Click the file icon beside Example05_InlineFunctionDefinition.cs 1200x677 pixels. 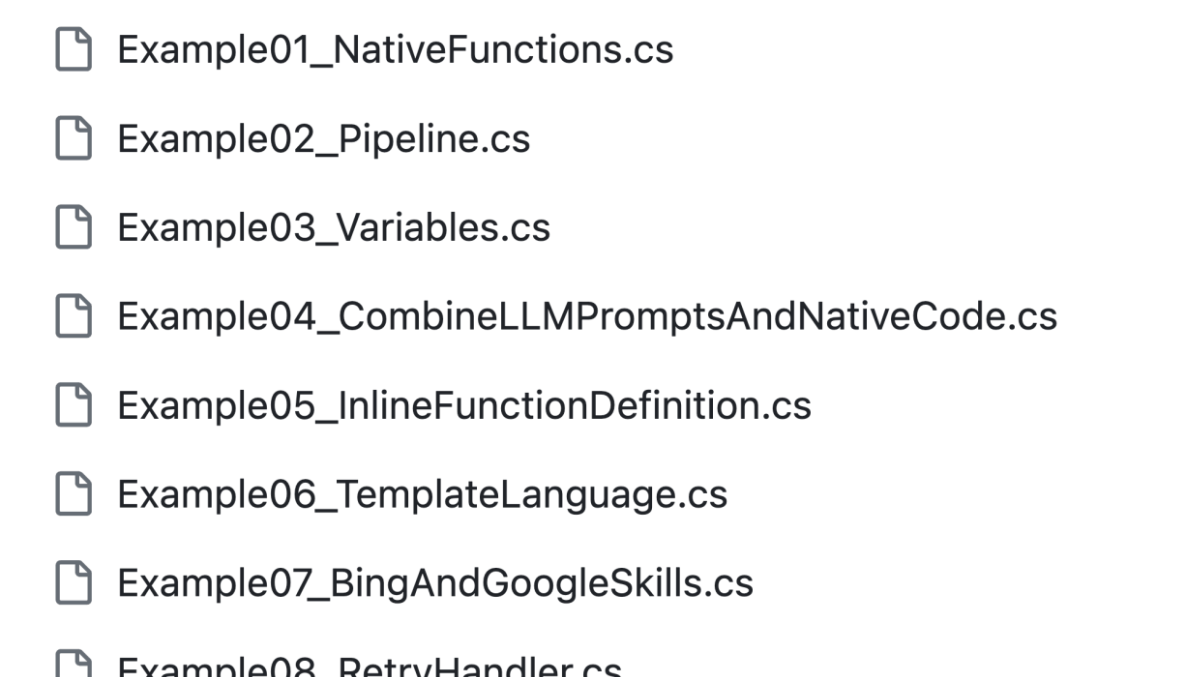tap(71, 405)
